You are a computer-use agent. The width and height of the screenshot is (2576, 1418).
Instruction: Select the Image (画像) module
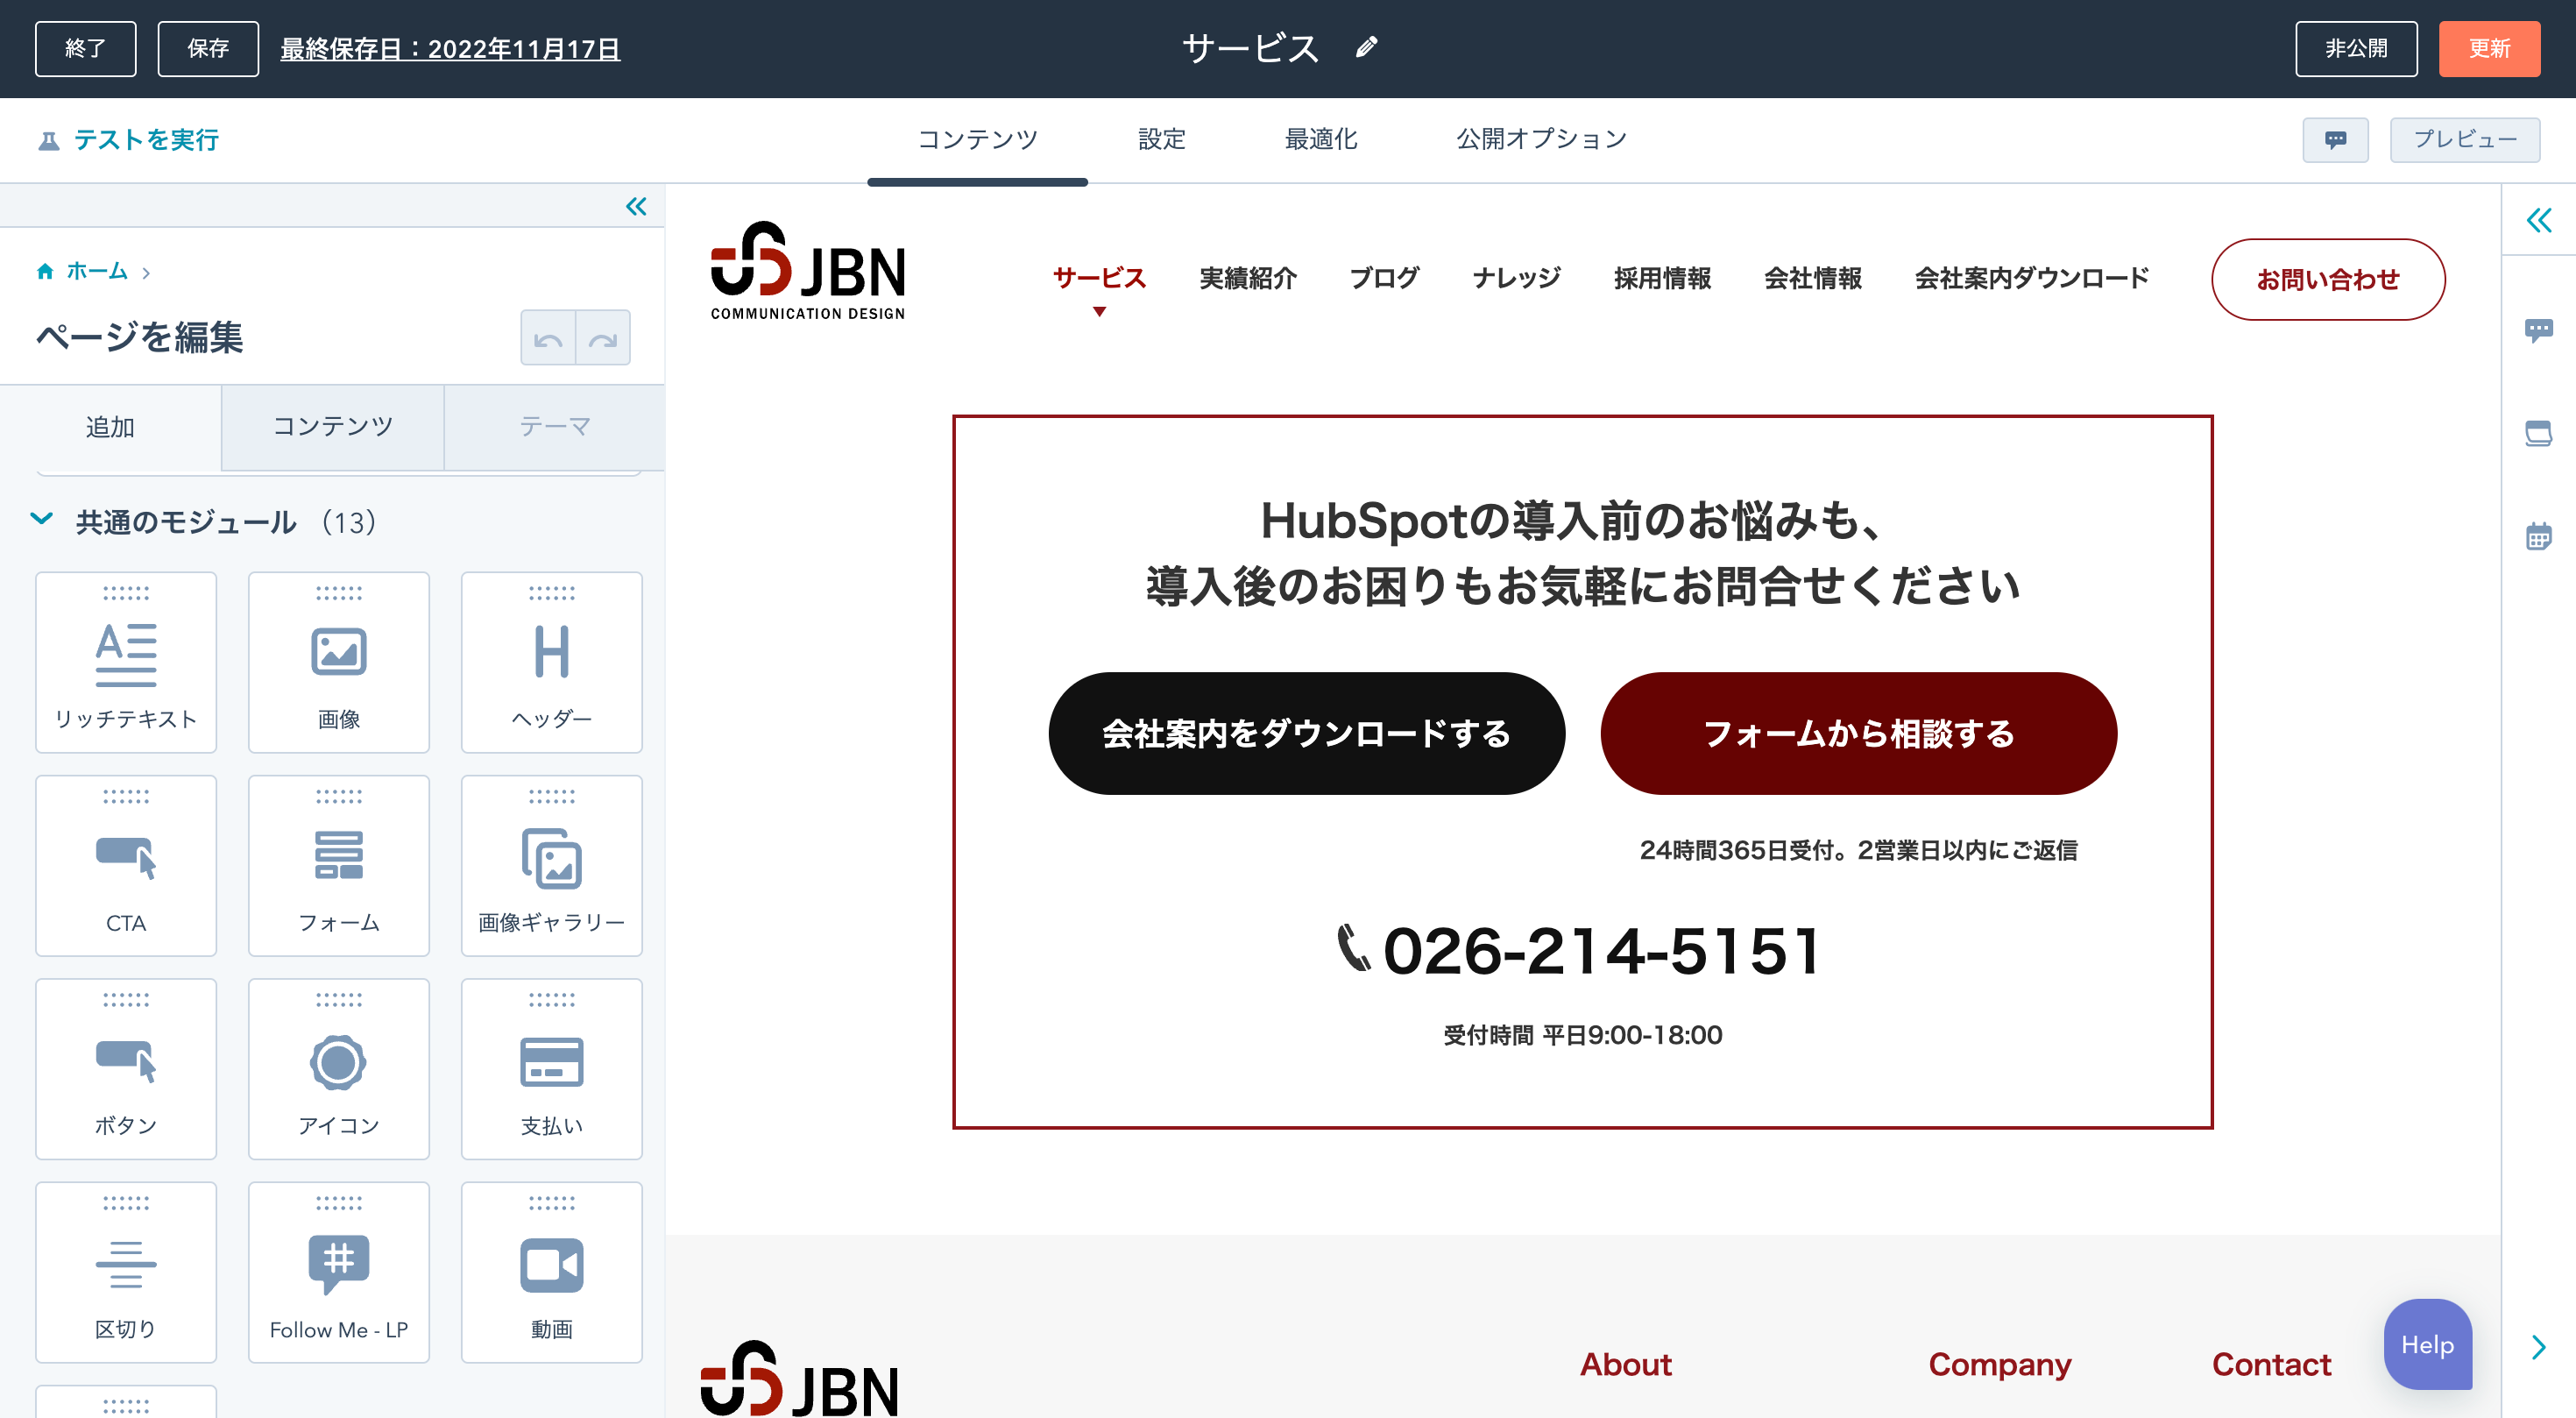point(339,662)
